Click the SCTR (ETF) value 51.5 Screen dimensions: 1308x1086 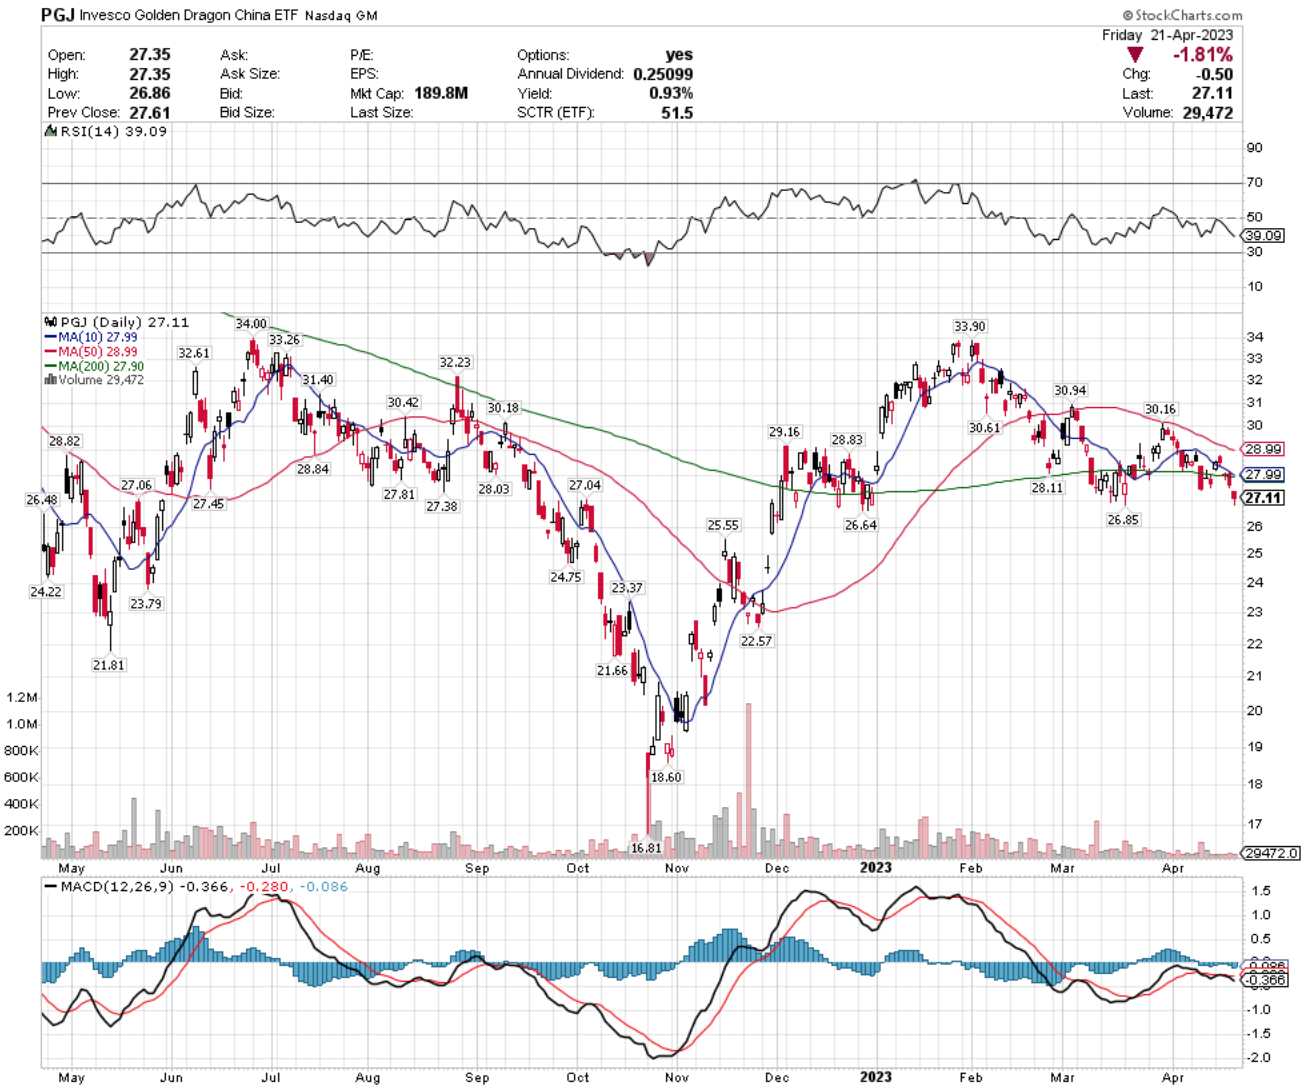coord(677,112)
